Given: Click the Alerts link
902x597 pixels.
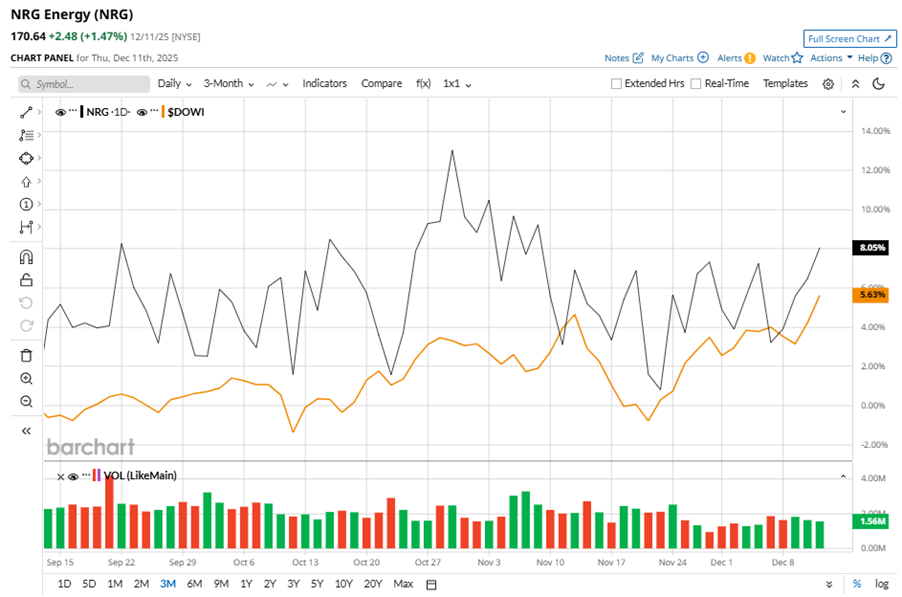Looking at the screenshot, I should (729, 58).
